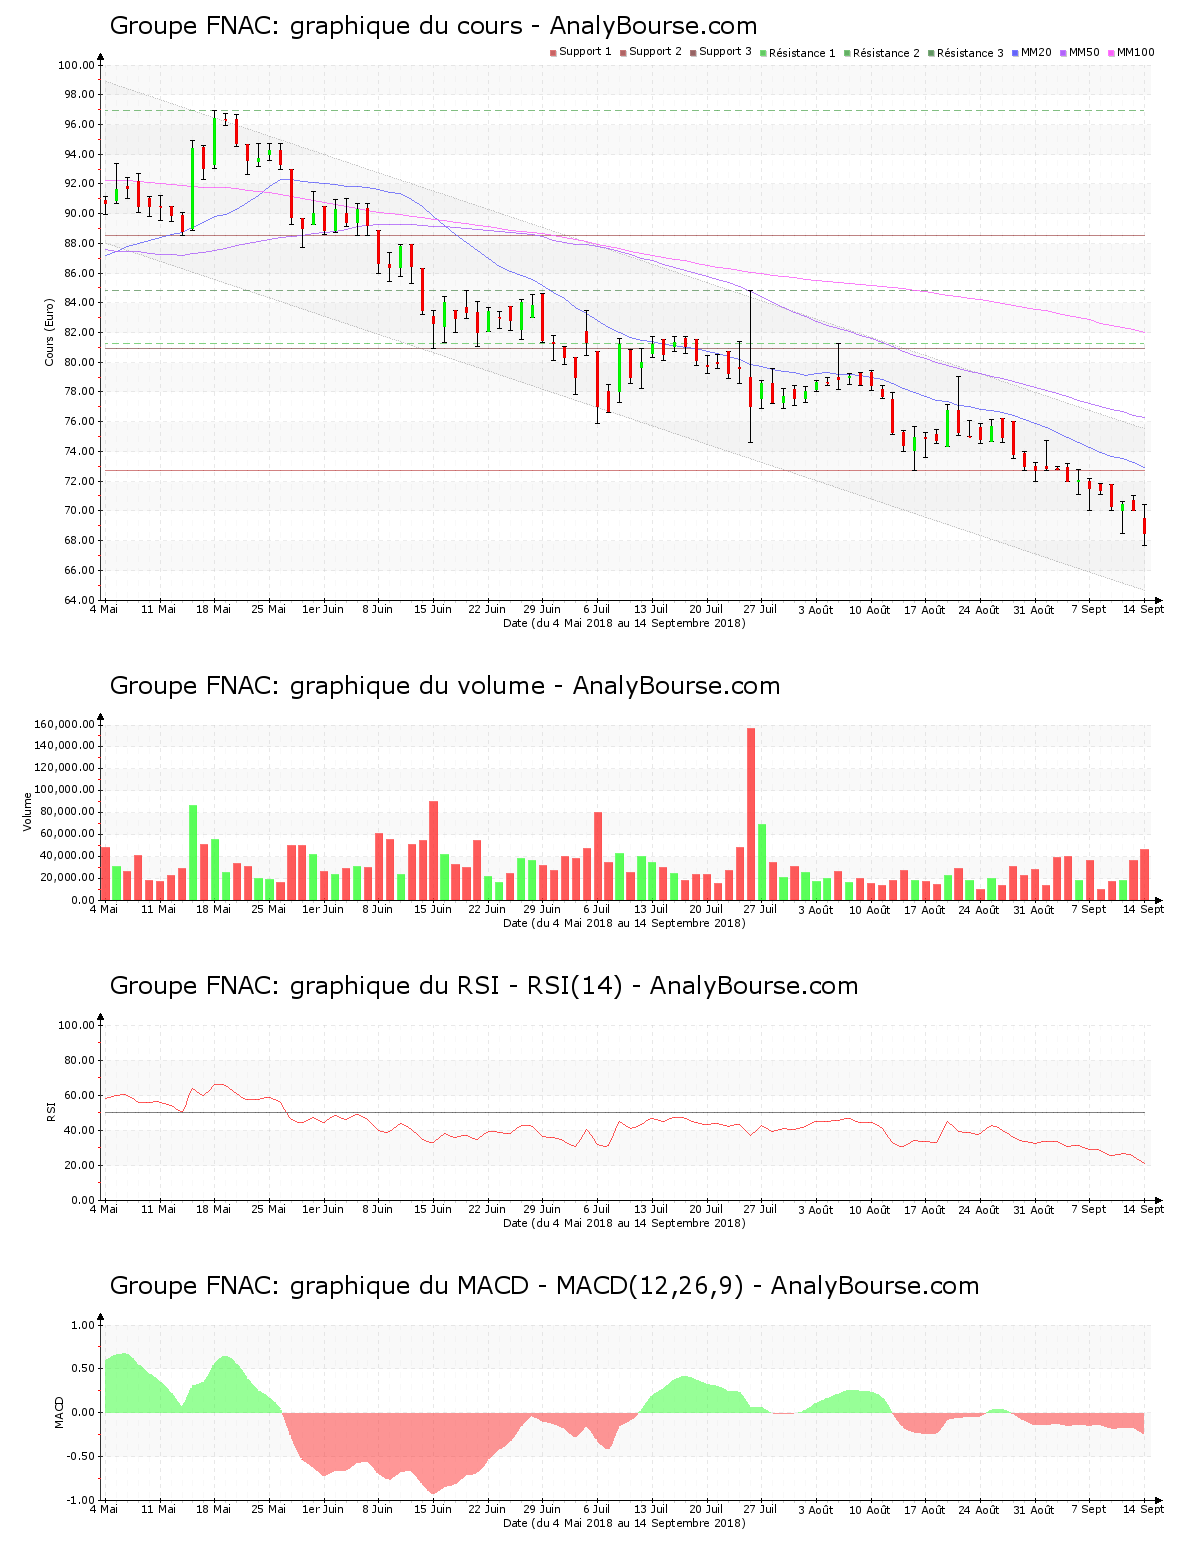Select the Résistance 3 legend entry
This screenshot has width=1200, height=1550.
(x=965, y=53)
